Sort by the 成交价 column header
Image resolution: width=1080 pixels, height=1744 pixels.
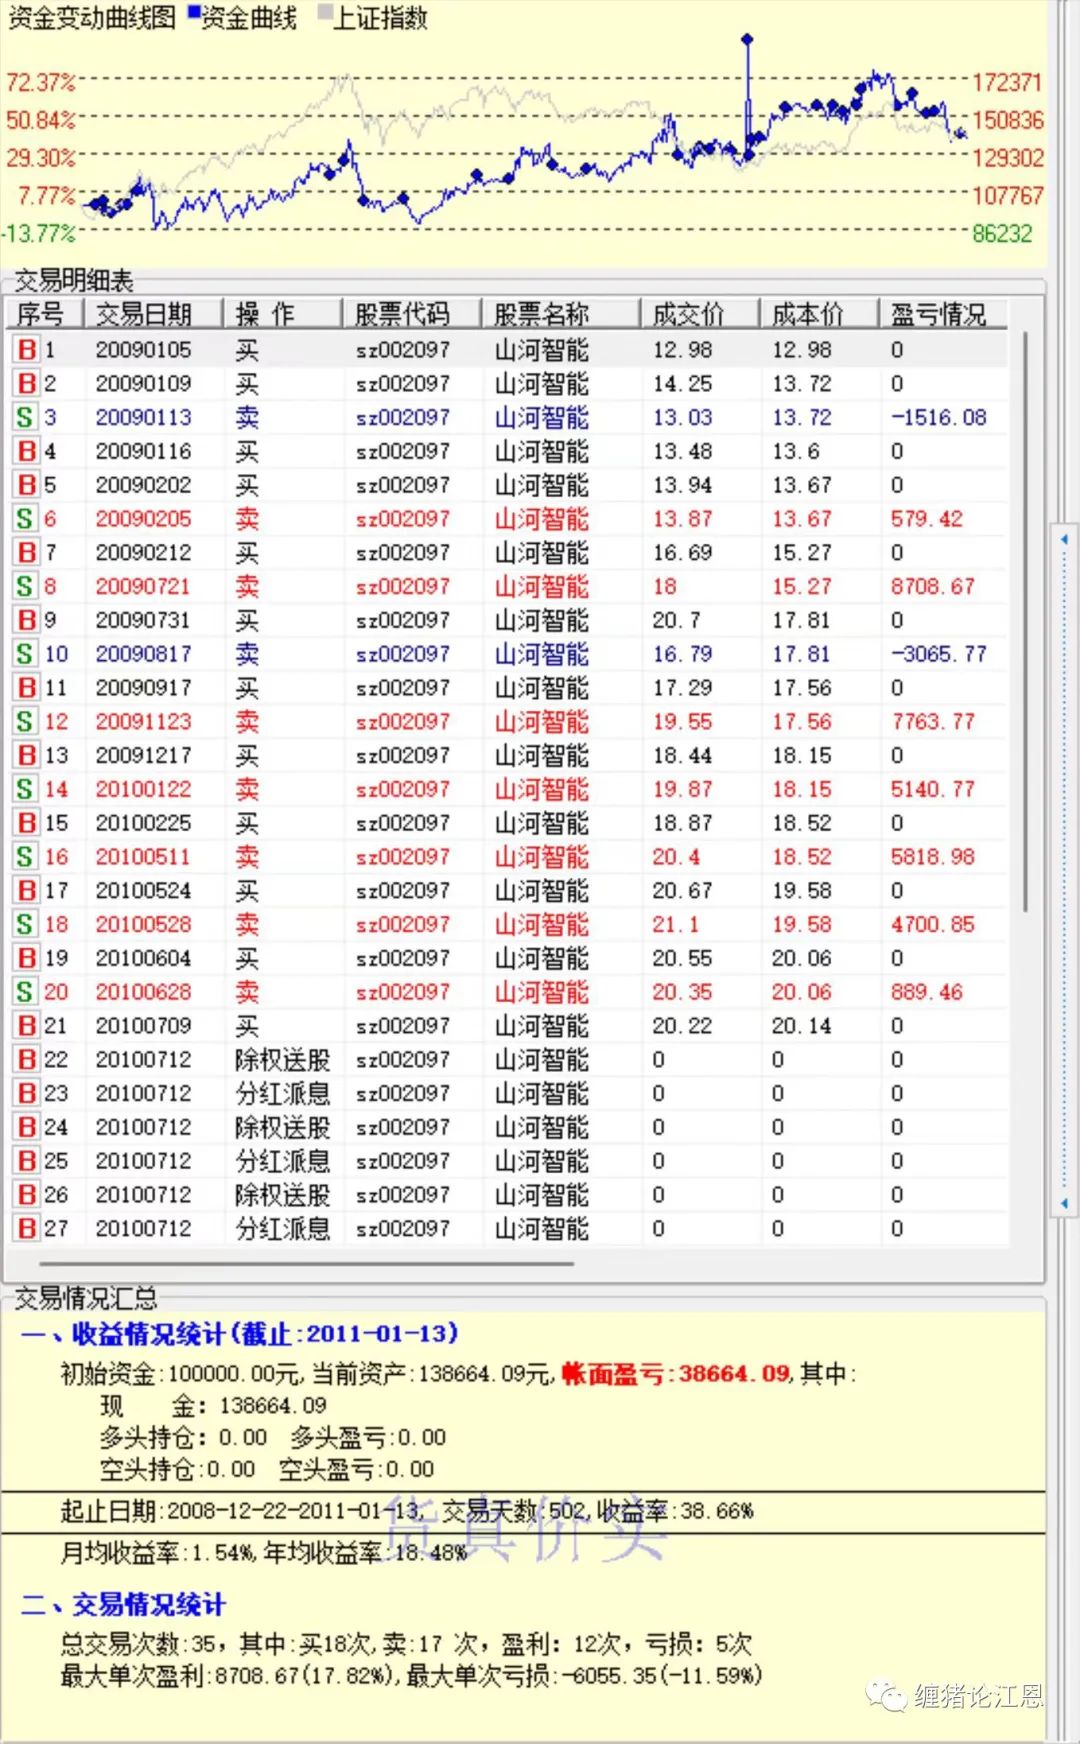point(700,314)
